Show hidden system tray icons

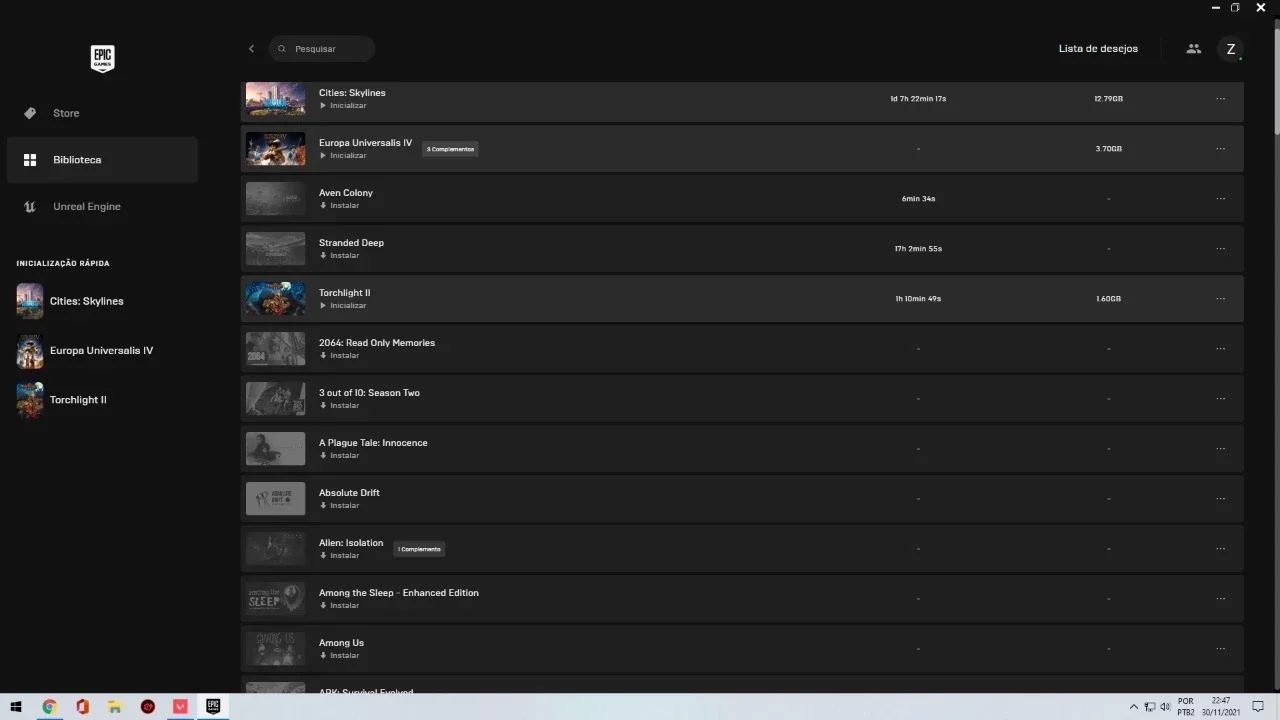(x=1133, y=707)
